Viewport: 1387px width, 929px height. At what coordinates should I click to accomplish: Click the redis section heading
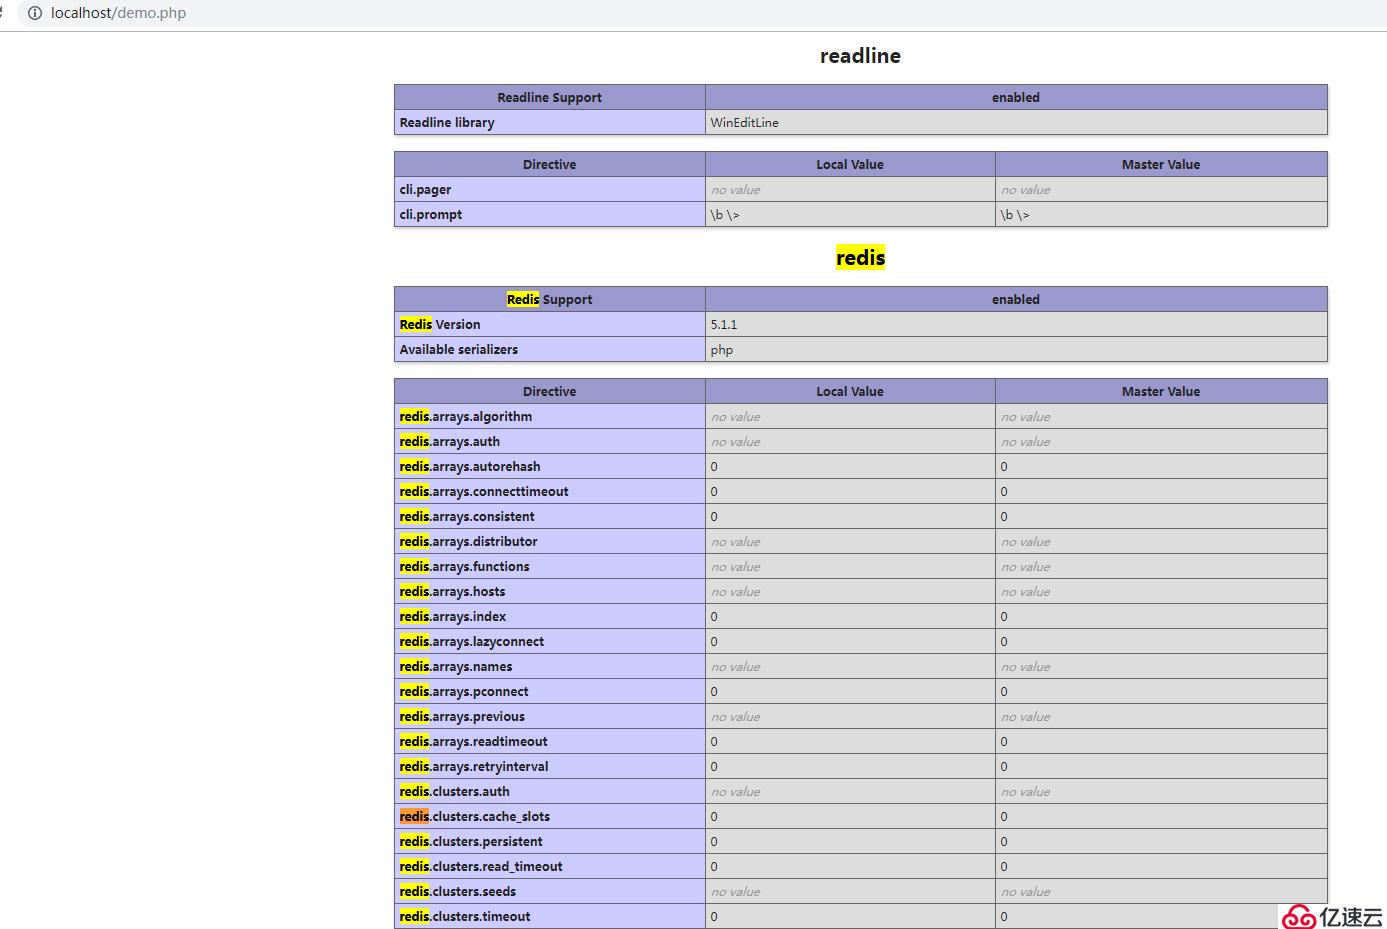(x=860, y=258)
